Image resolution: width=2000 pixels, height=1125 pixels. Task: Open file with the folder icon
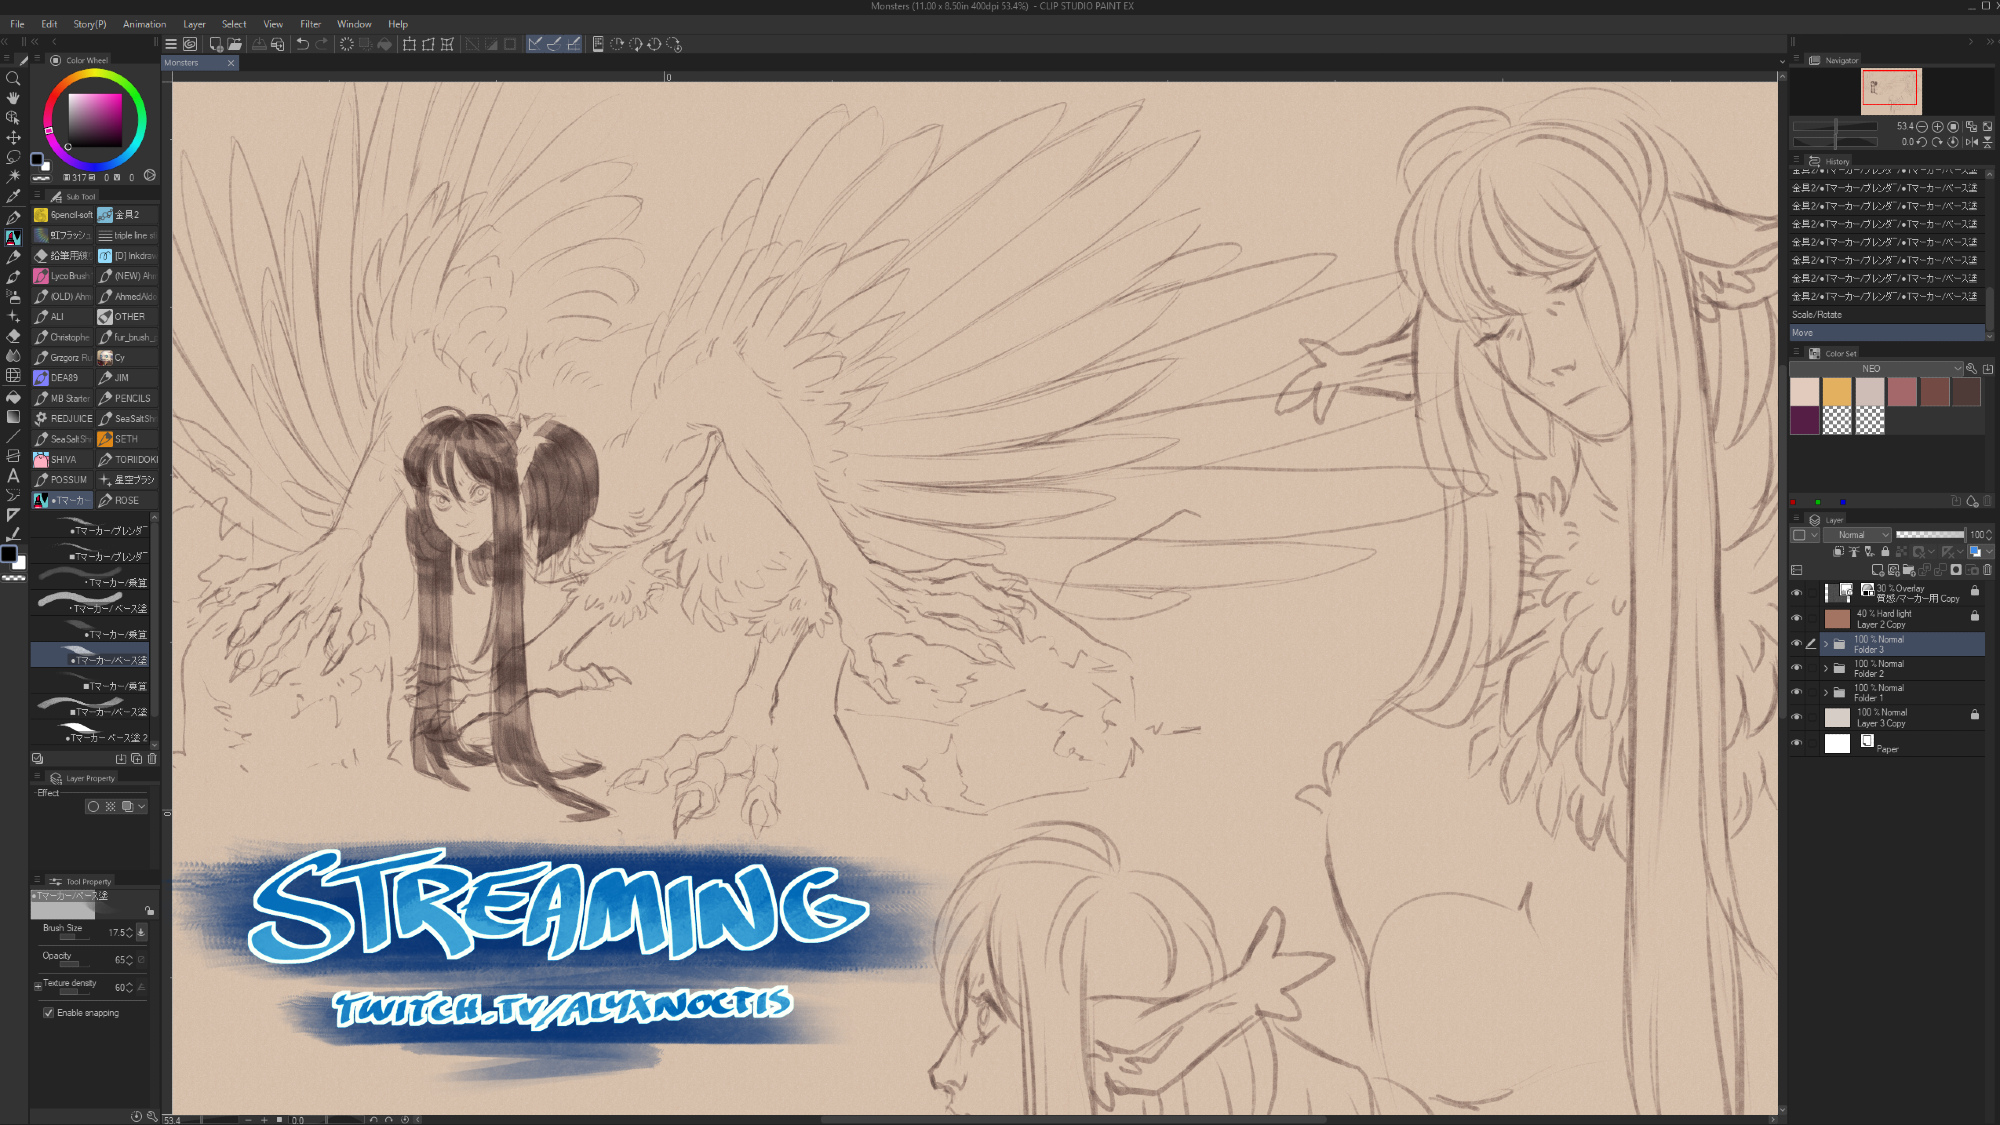234,44
